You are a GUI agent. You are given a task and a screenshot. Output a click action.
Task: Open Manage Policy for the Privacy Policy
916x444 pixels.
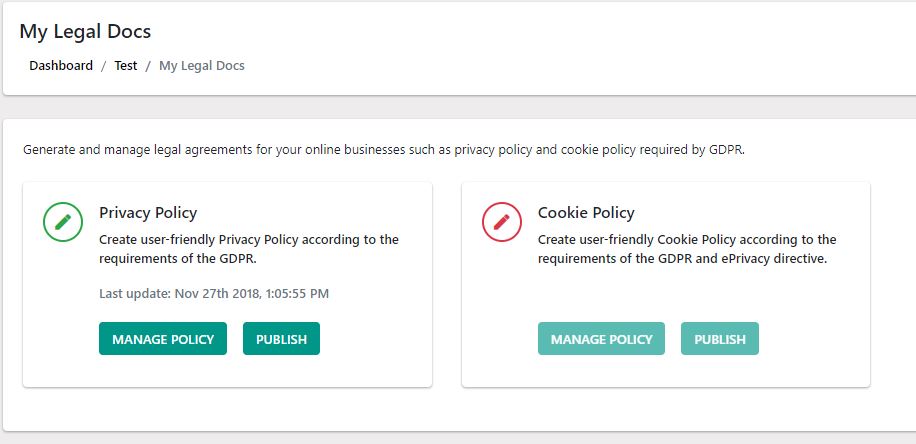click(163, 339)
